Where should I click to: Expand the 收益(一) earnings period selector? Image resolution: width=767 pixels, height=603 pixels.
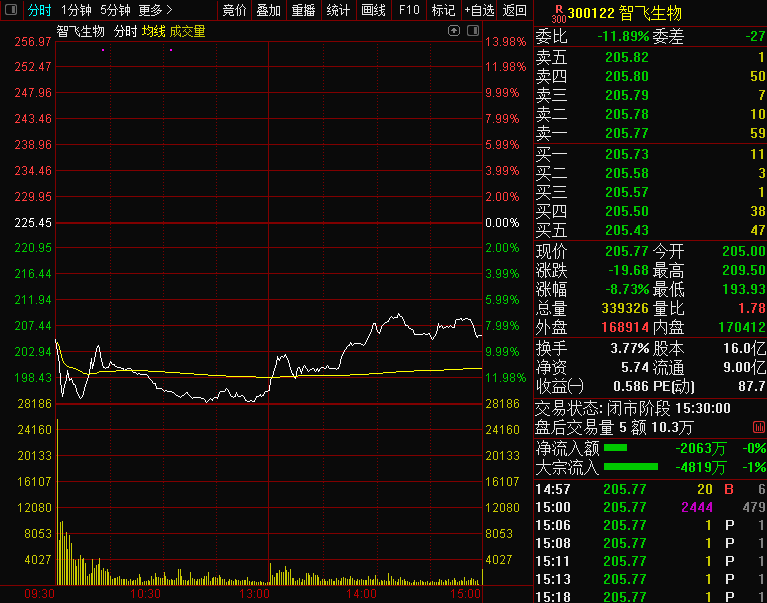[x=560, y=386]
